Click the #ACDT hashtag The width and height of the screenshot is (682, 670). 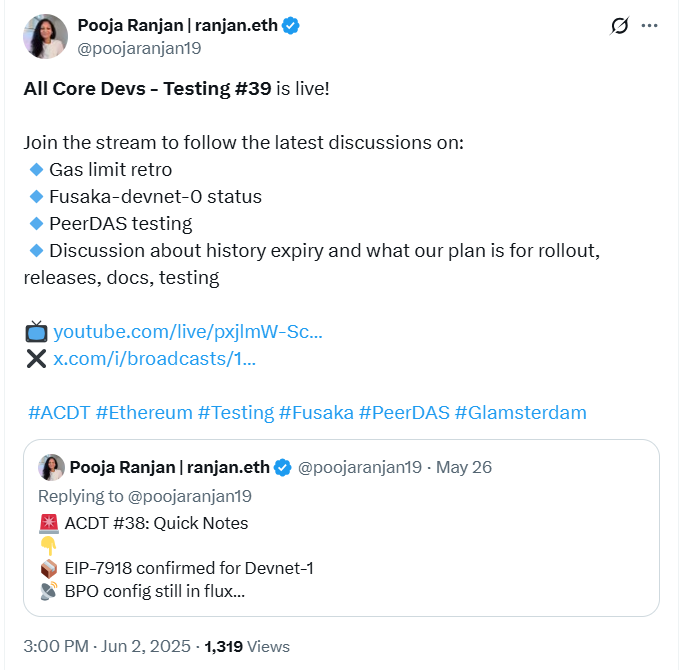tap(58, 412)
